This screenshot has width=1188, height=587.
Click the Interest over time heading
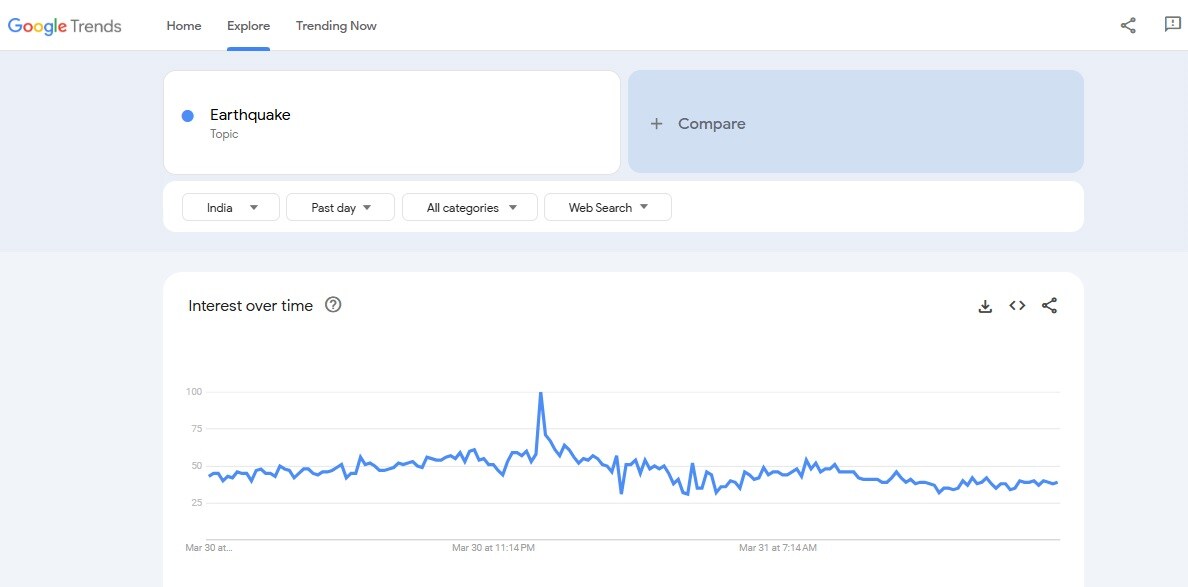(250, 306)
